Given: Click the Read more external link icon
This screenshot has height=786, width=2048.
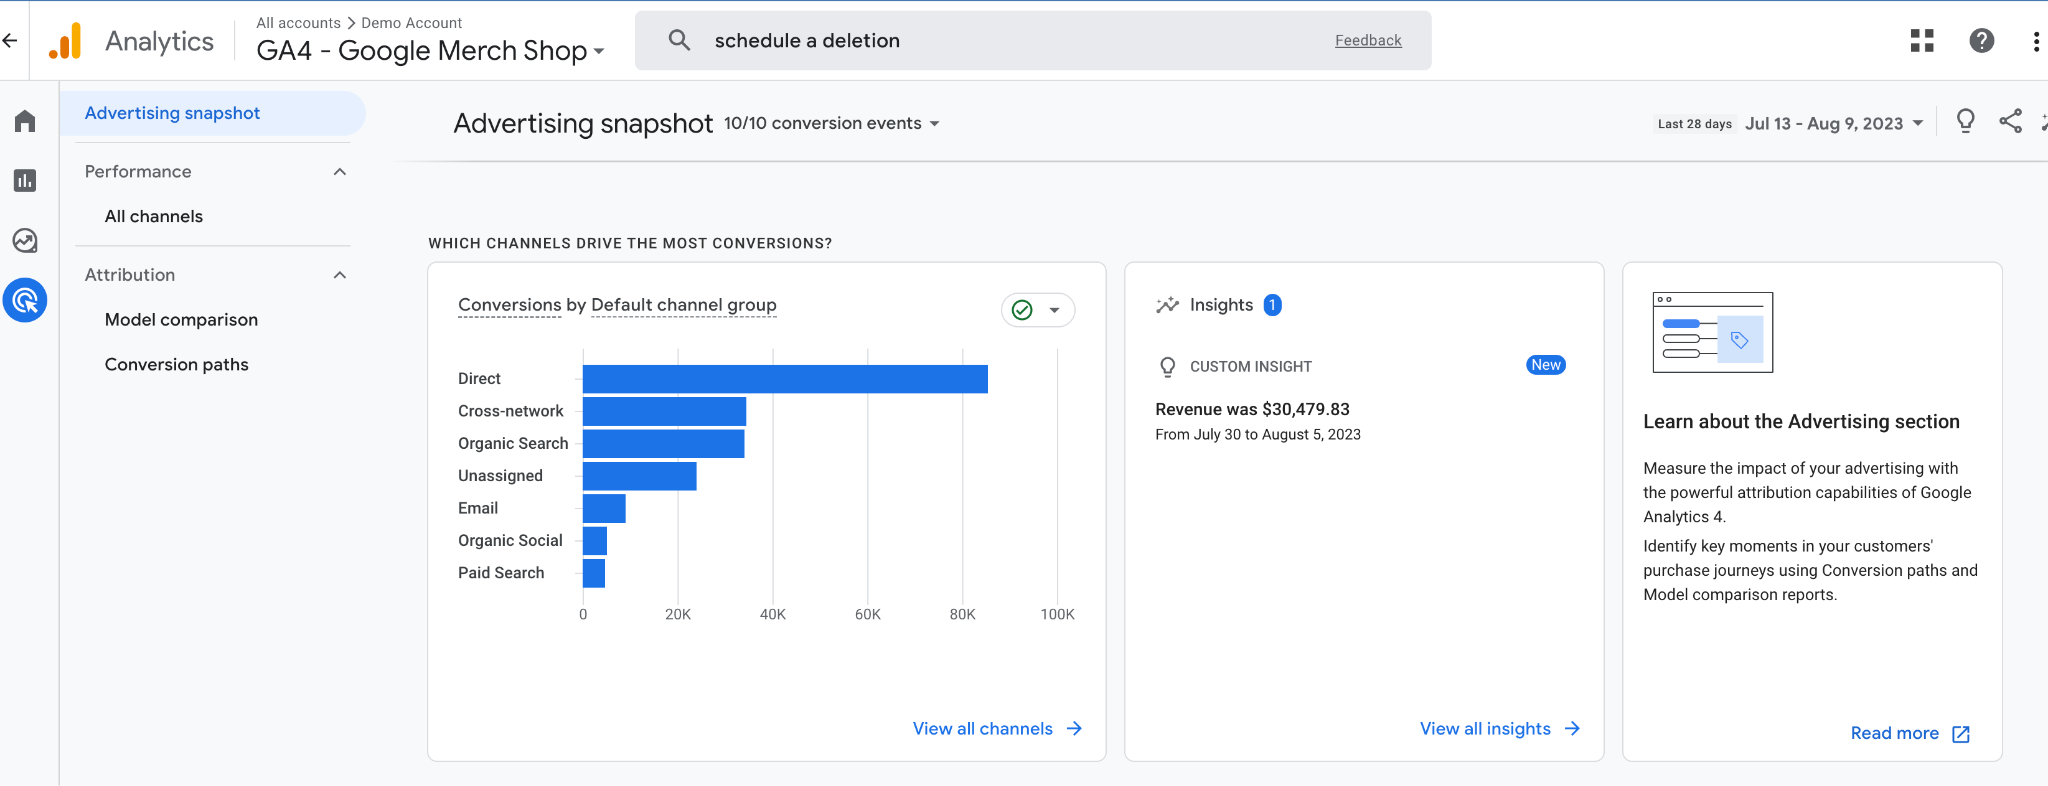Looking at the screenshot, I should coord(1961,734).
